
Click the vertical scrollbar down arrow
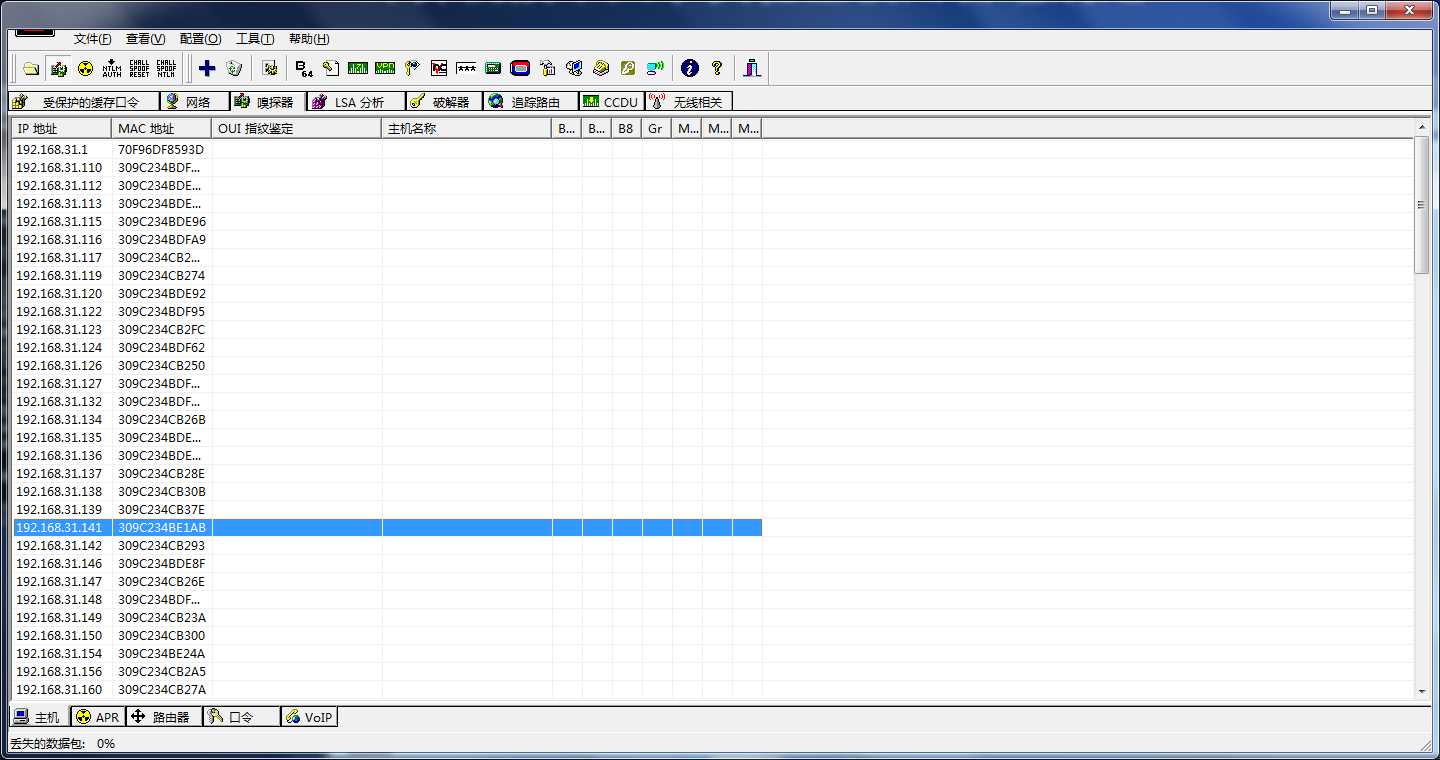pyautogui.click(x=1422, y=690)
